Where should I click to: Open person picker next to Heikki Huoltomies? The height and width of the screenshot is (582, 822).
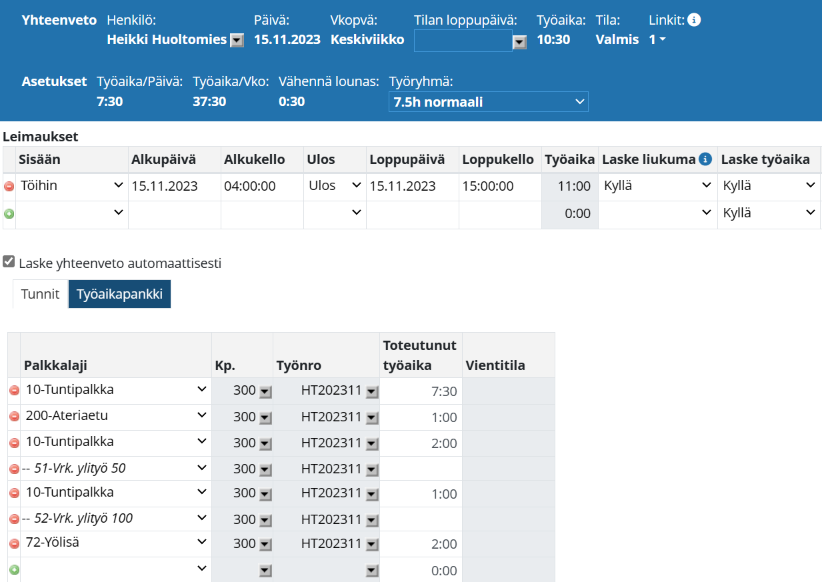(x=237, y=41)
